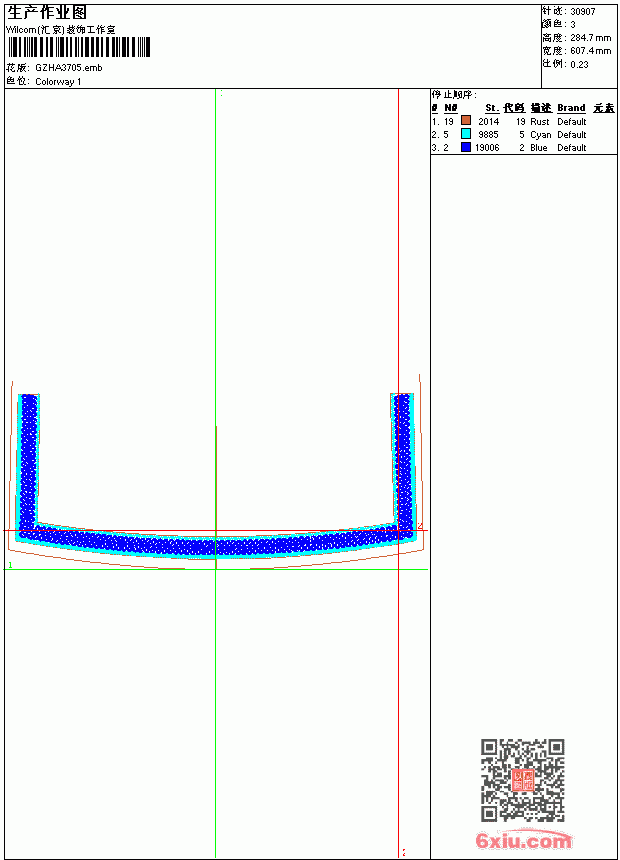Select the 'St.' column header
The width and height of the screenshot is (620, 860).
pos(492,108)
